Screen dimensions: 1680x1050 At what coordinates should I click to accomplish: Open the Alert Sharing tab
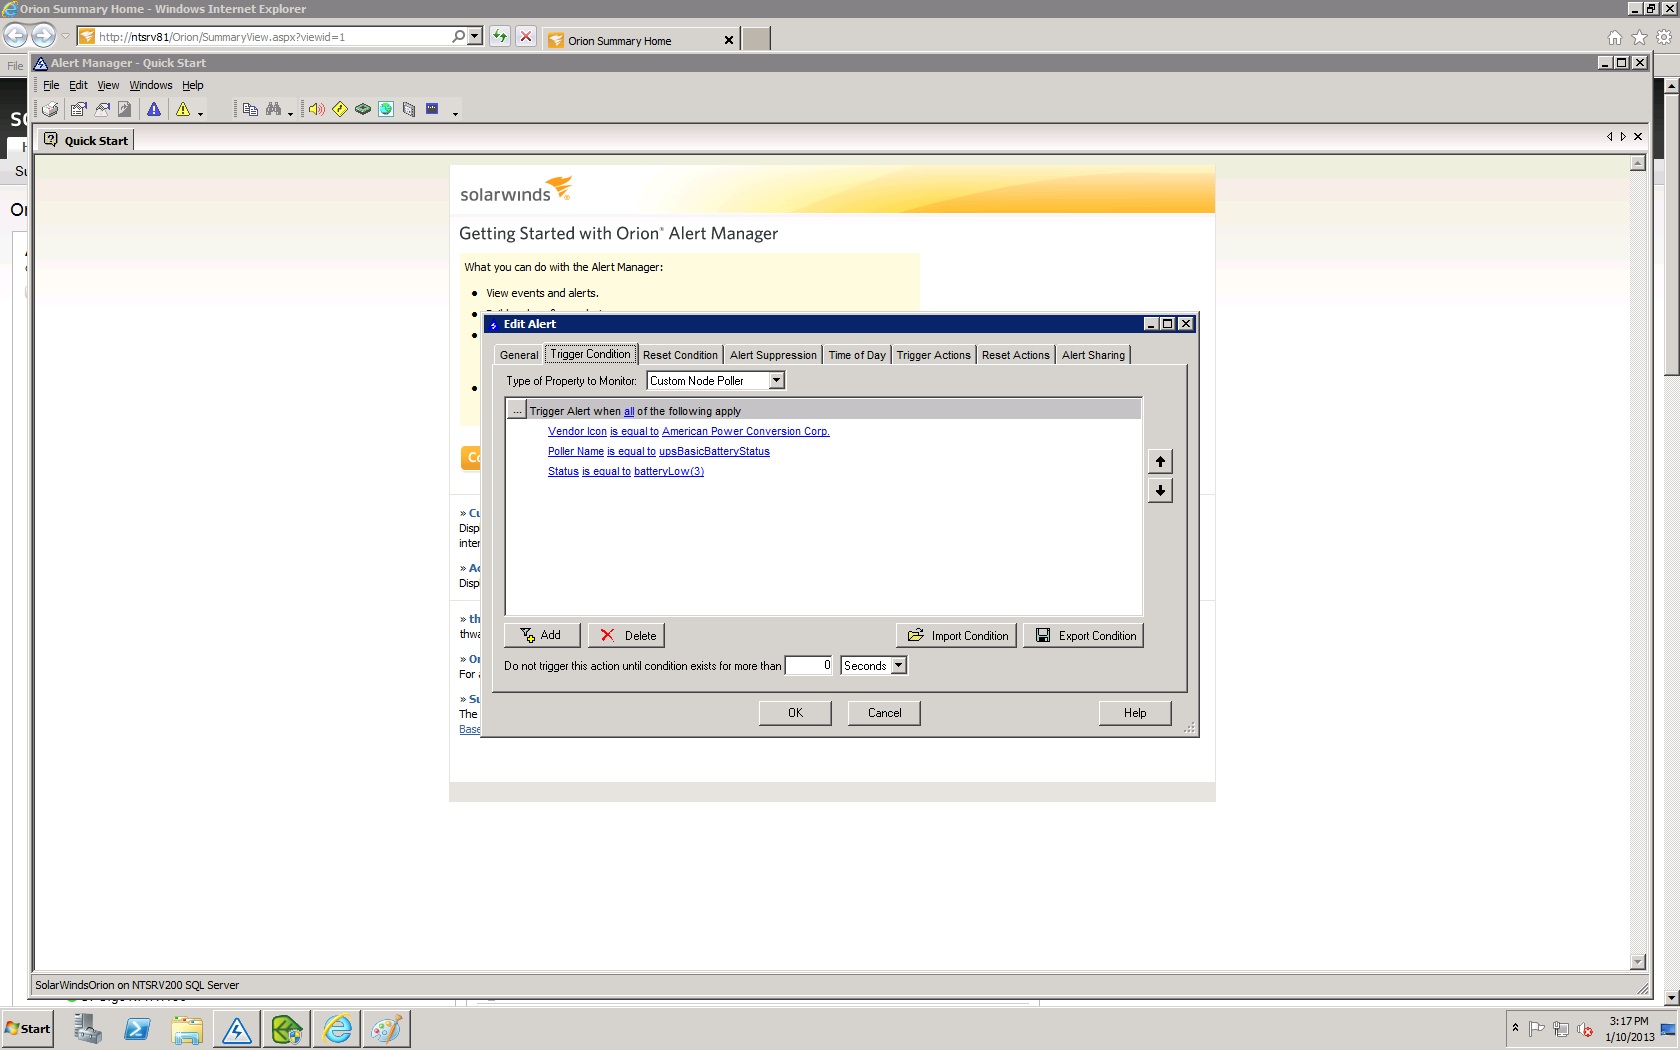(x=1093, y=355)
